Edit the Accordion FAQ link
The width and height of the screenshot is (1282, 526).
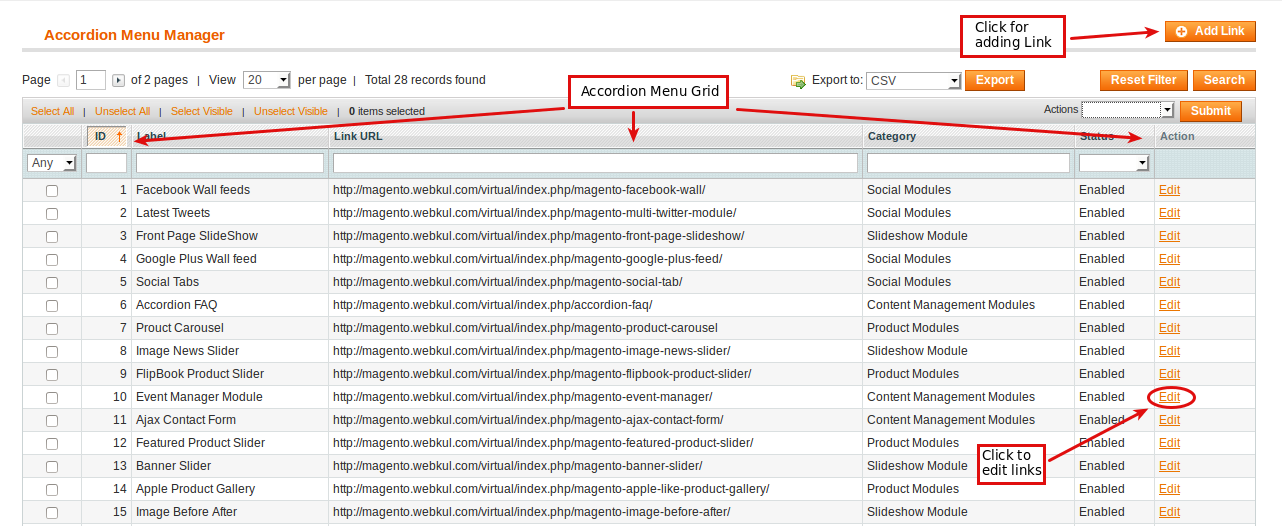[1169, 305]
